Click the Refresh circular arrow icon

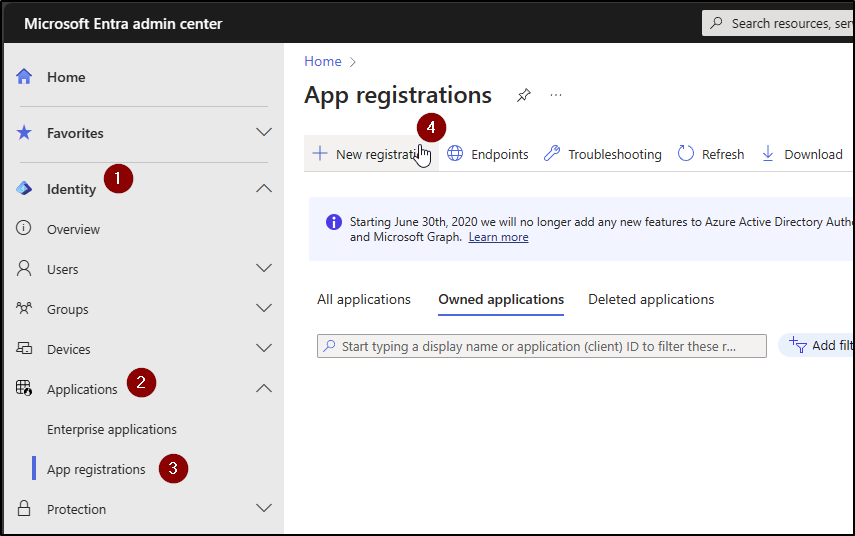point(685,154)
